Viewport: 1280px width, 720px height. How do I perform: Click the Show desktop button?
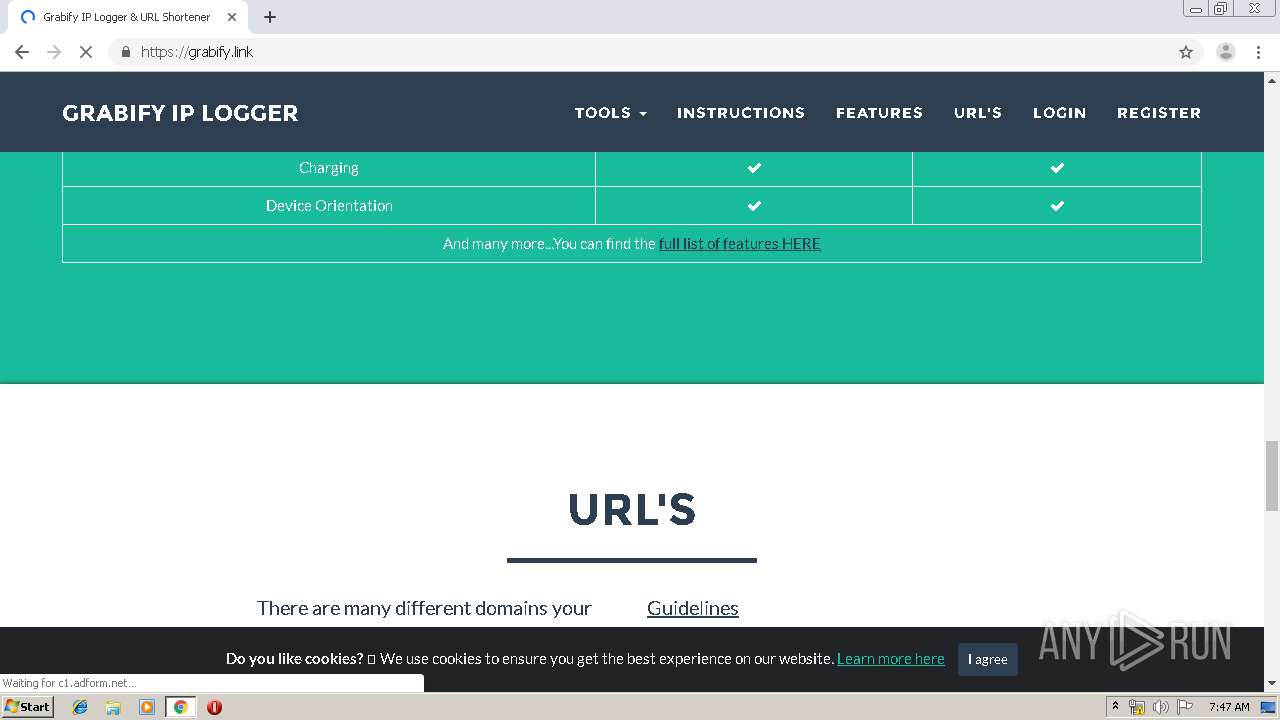[x=1269, y=707]
